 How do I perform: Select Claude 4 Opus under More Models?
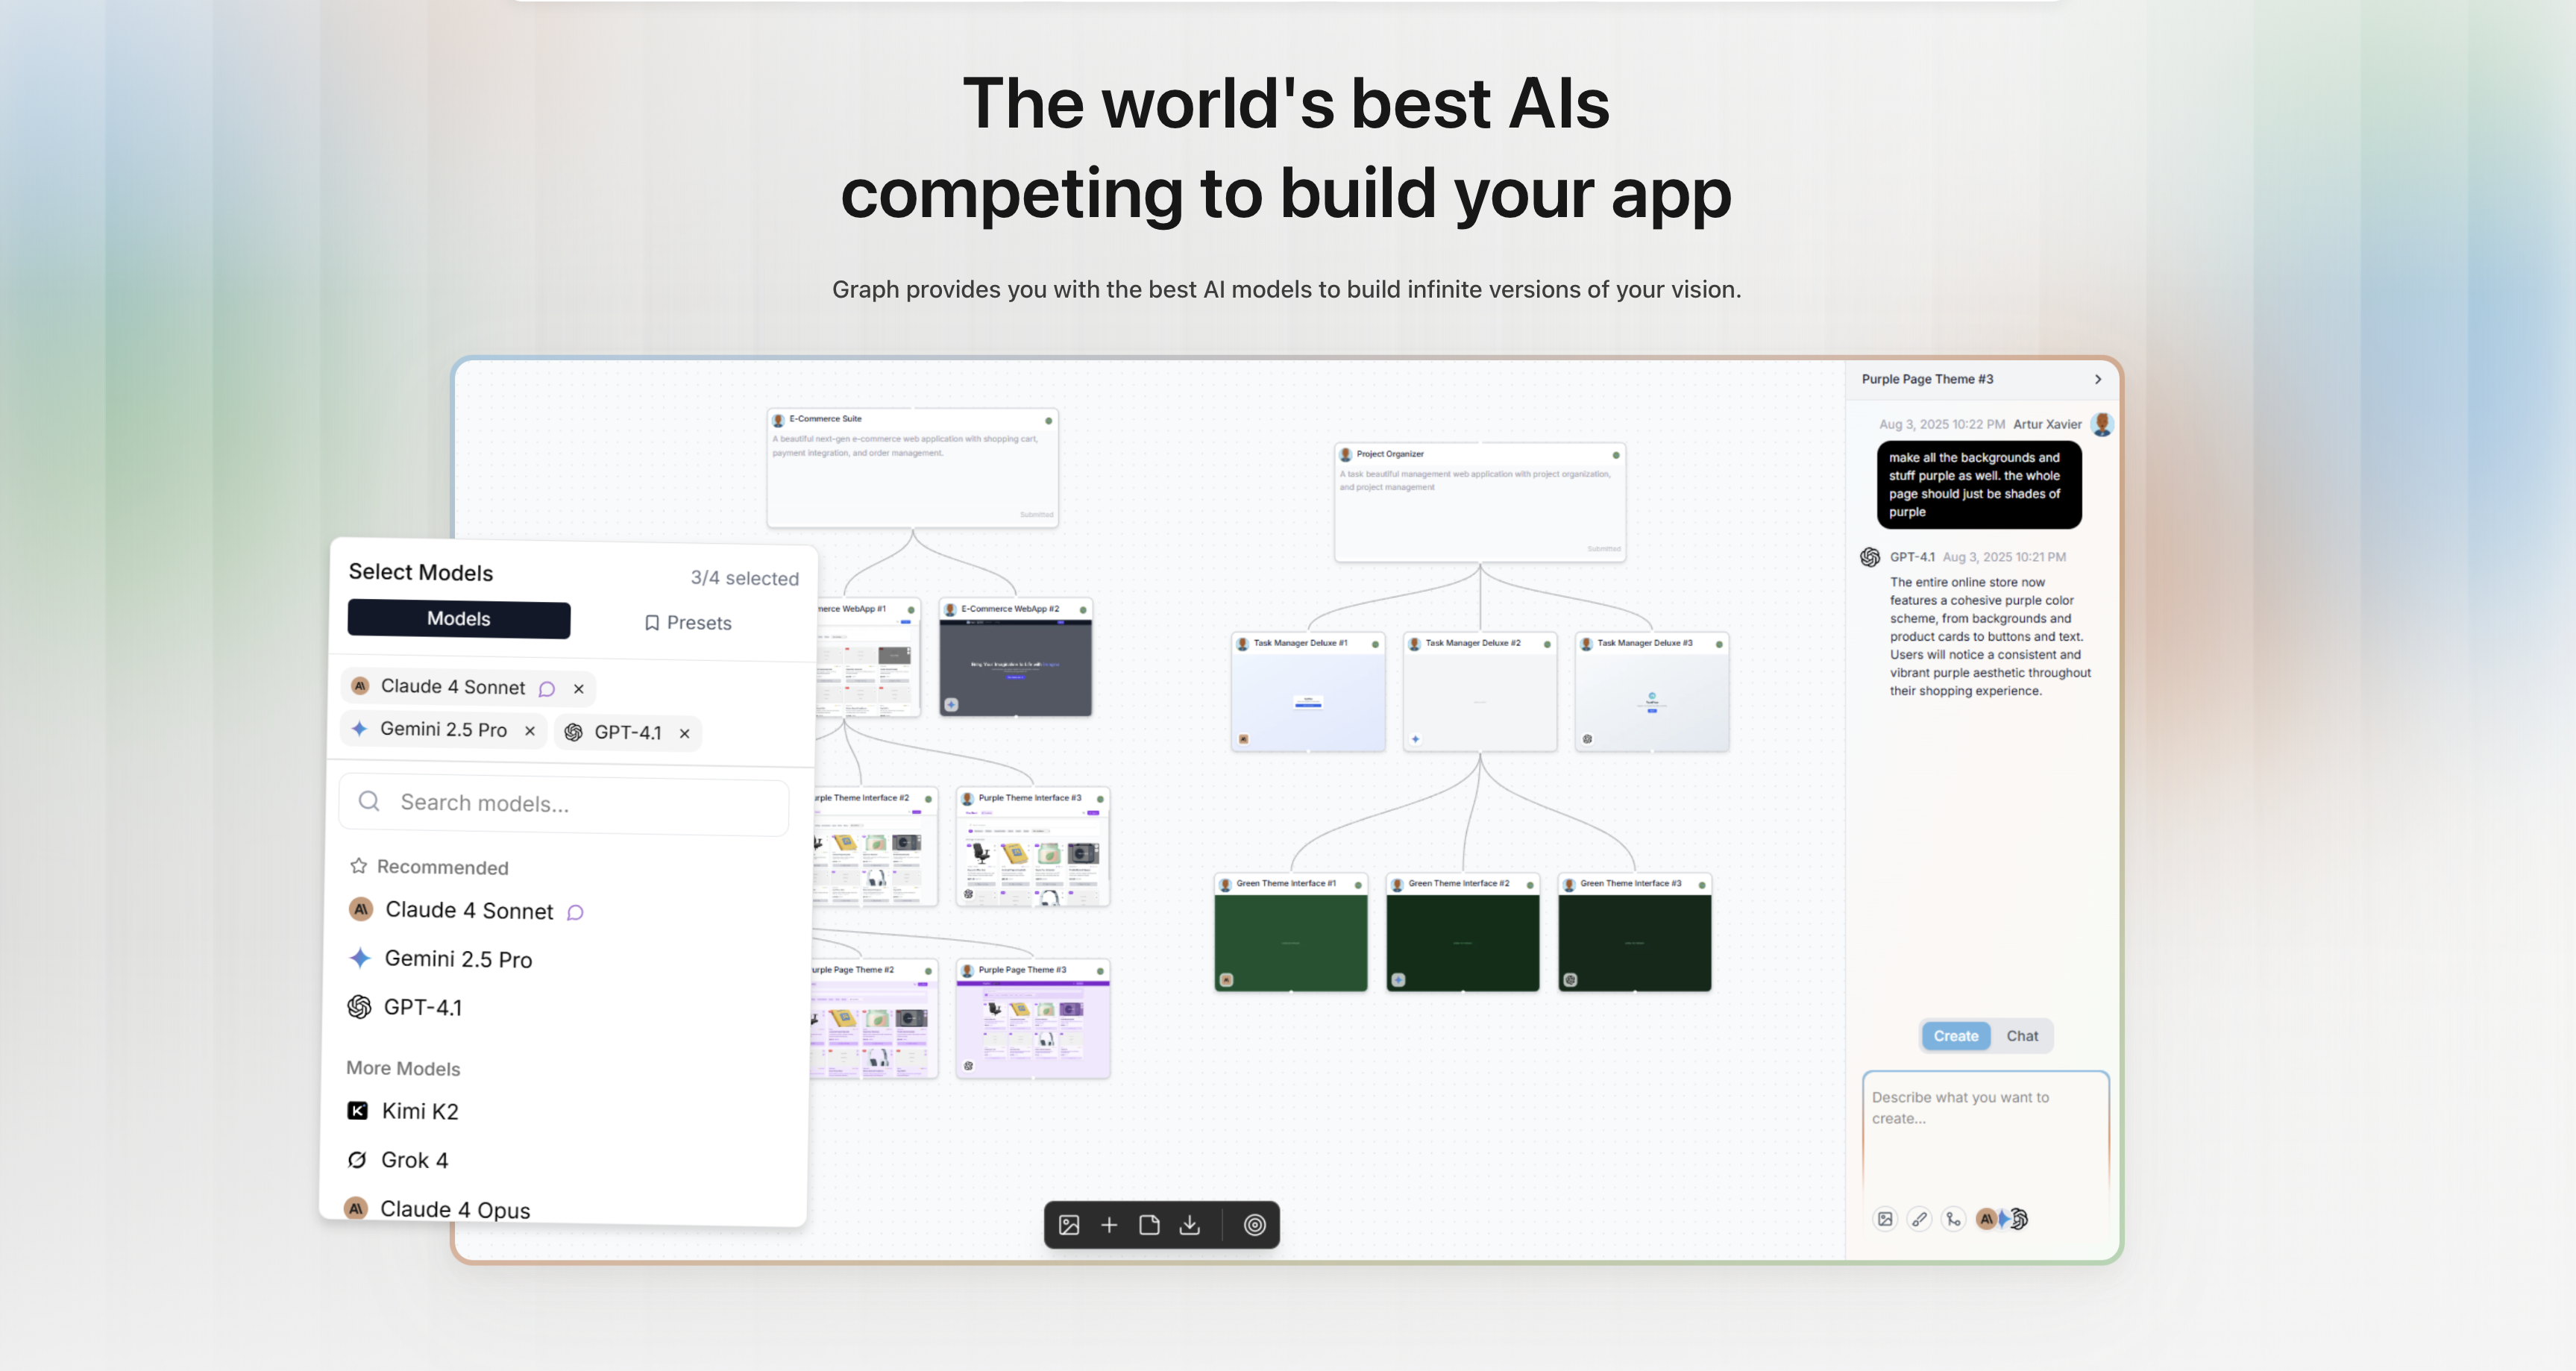click(x=437, y=1209)
